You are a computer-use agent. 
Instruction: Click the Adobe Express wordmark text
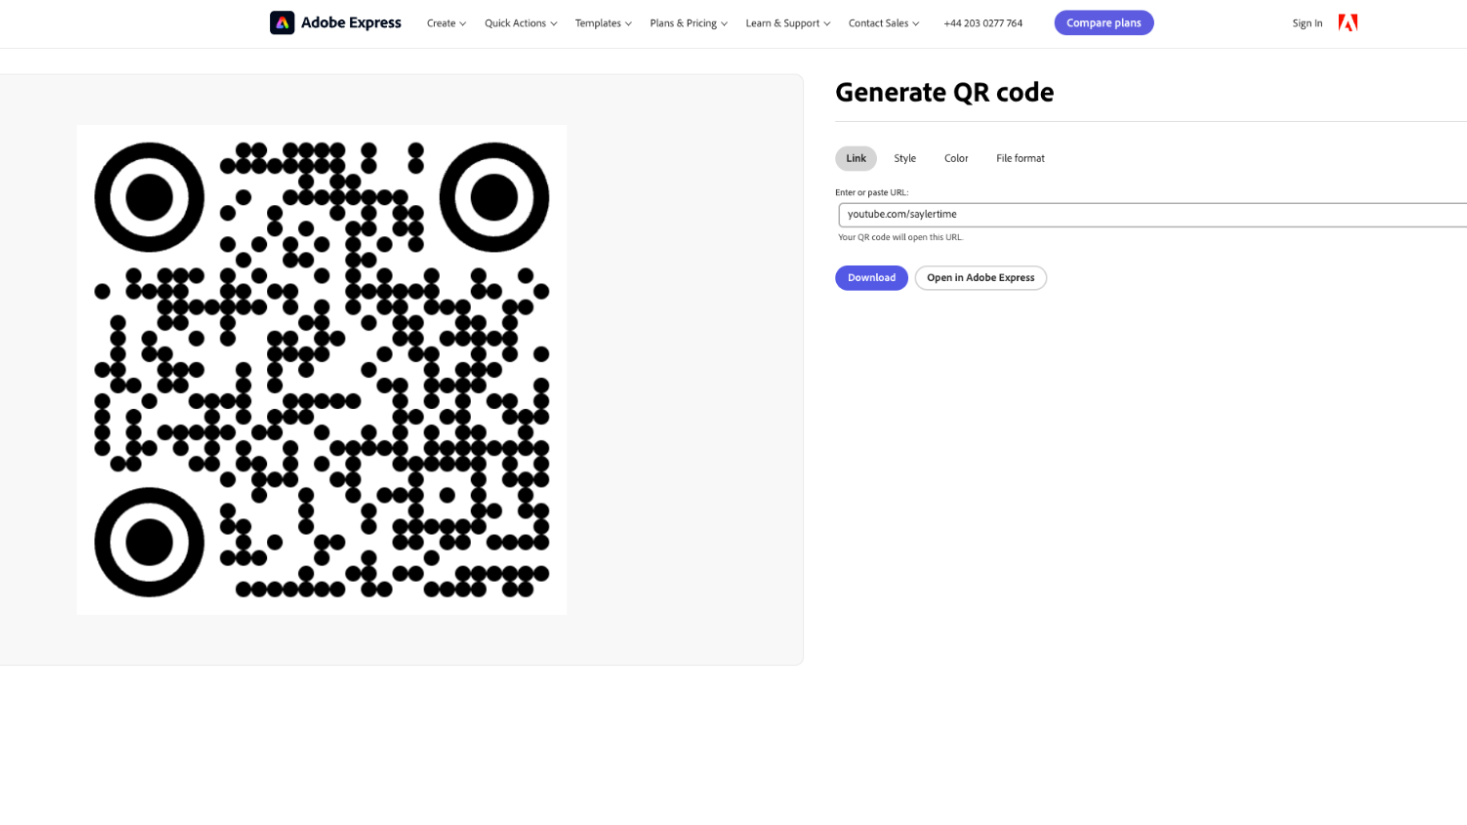(351, 23)
